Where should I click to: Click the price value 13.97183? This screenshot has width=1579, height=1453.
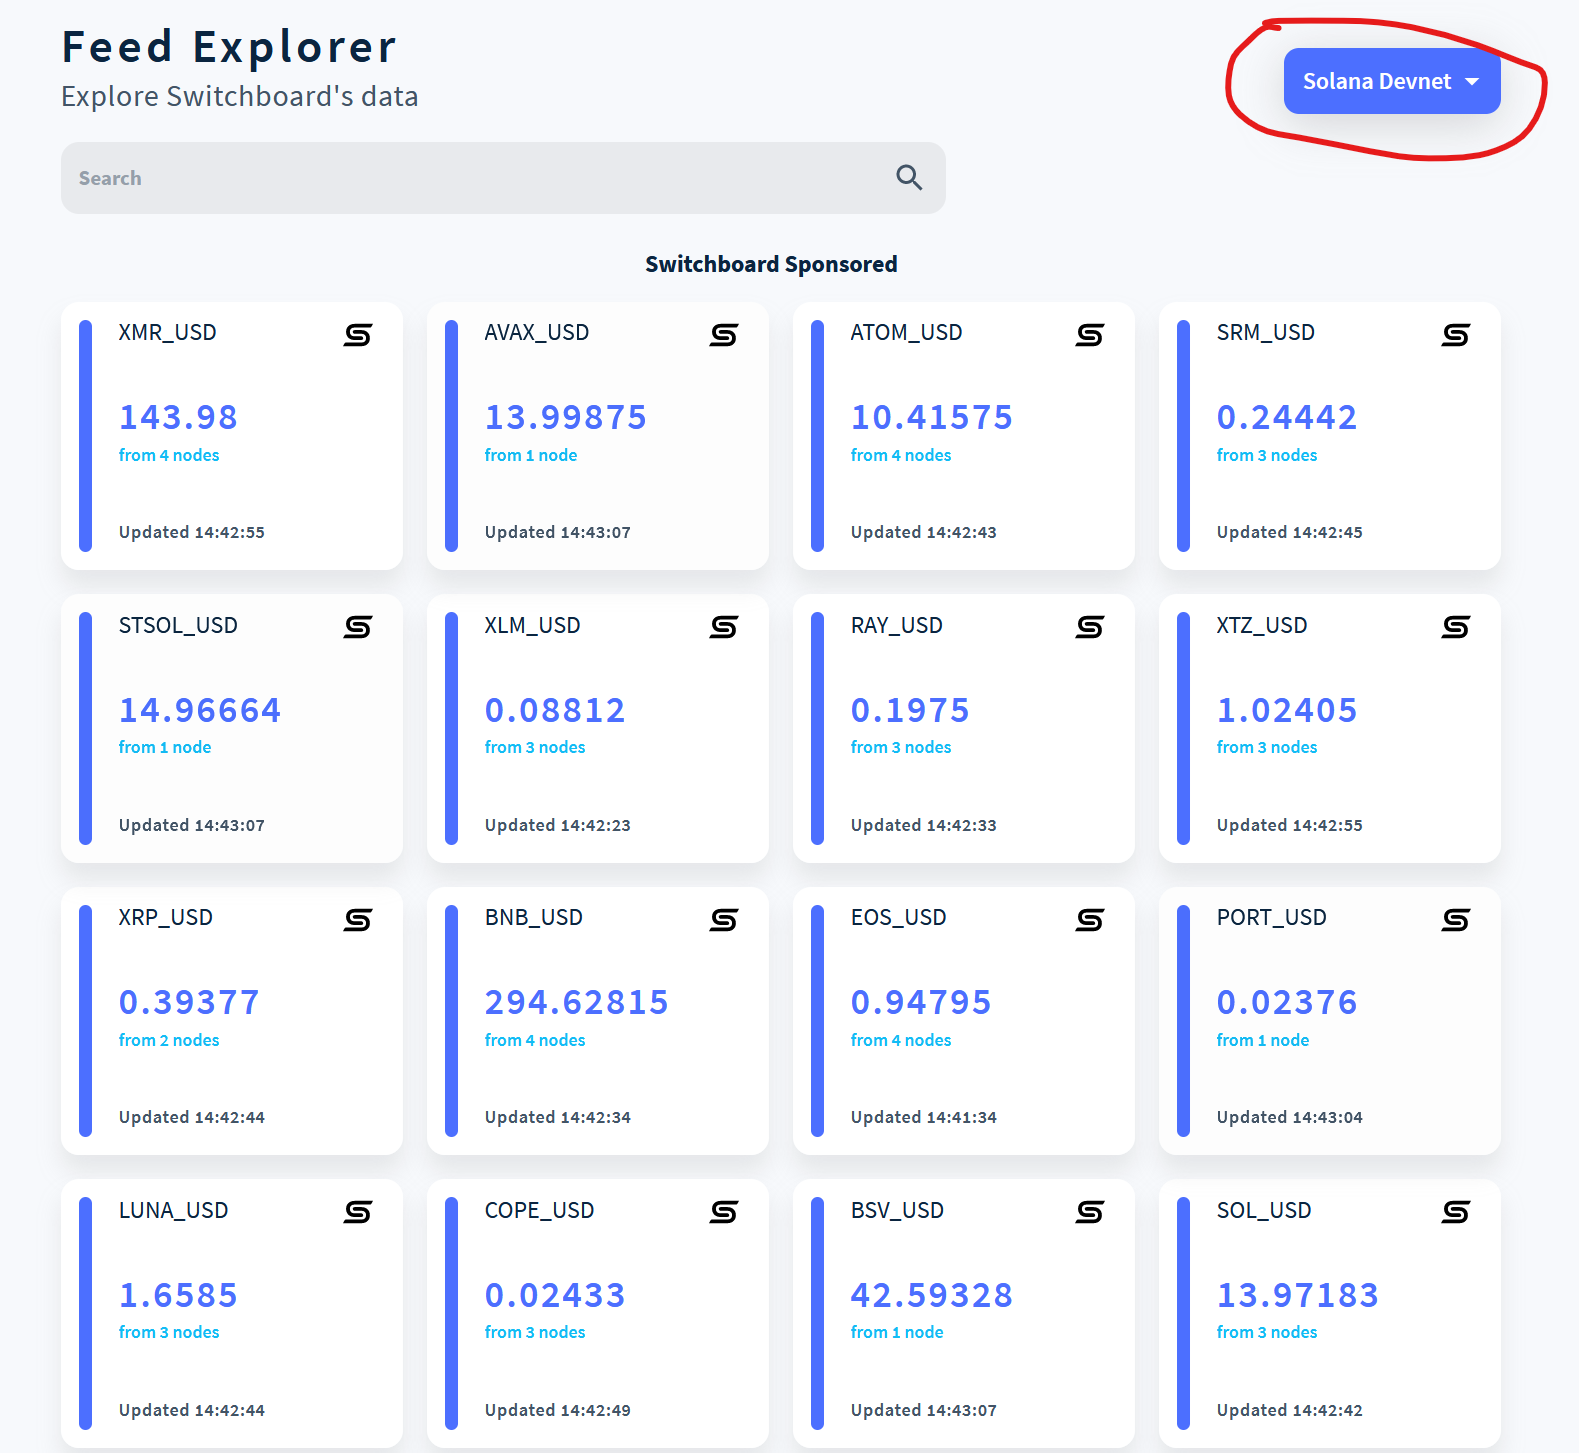click(x=1297, y=1295)
